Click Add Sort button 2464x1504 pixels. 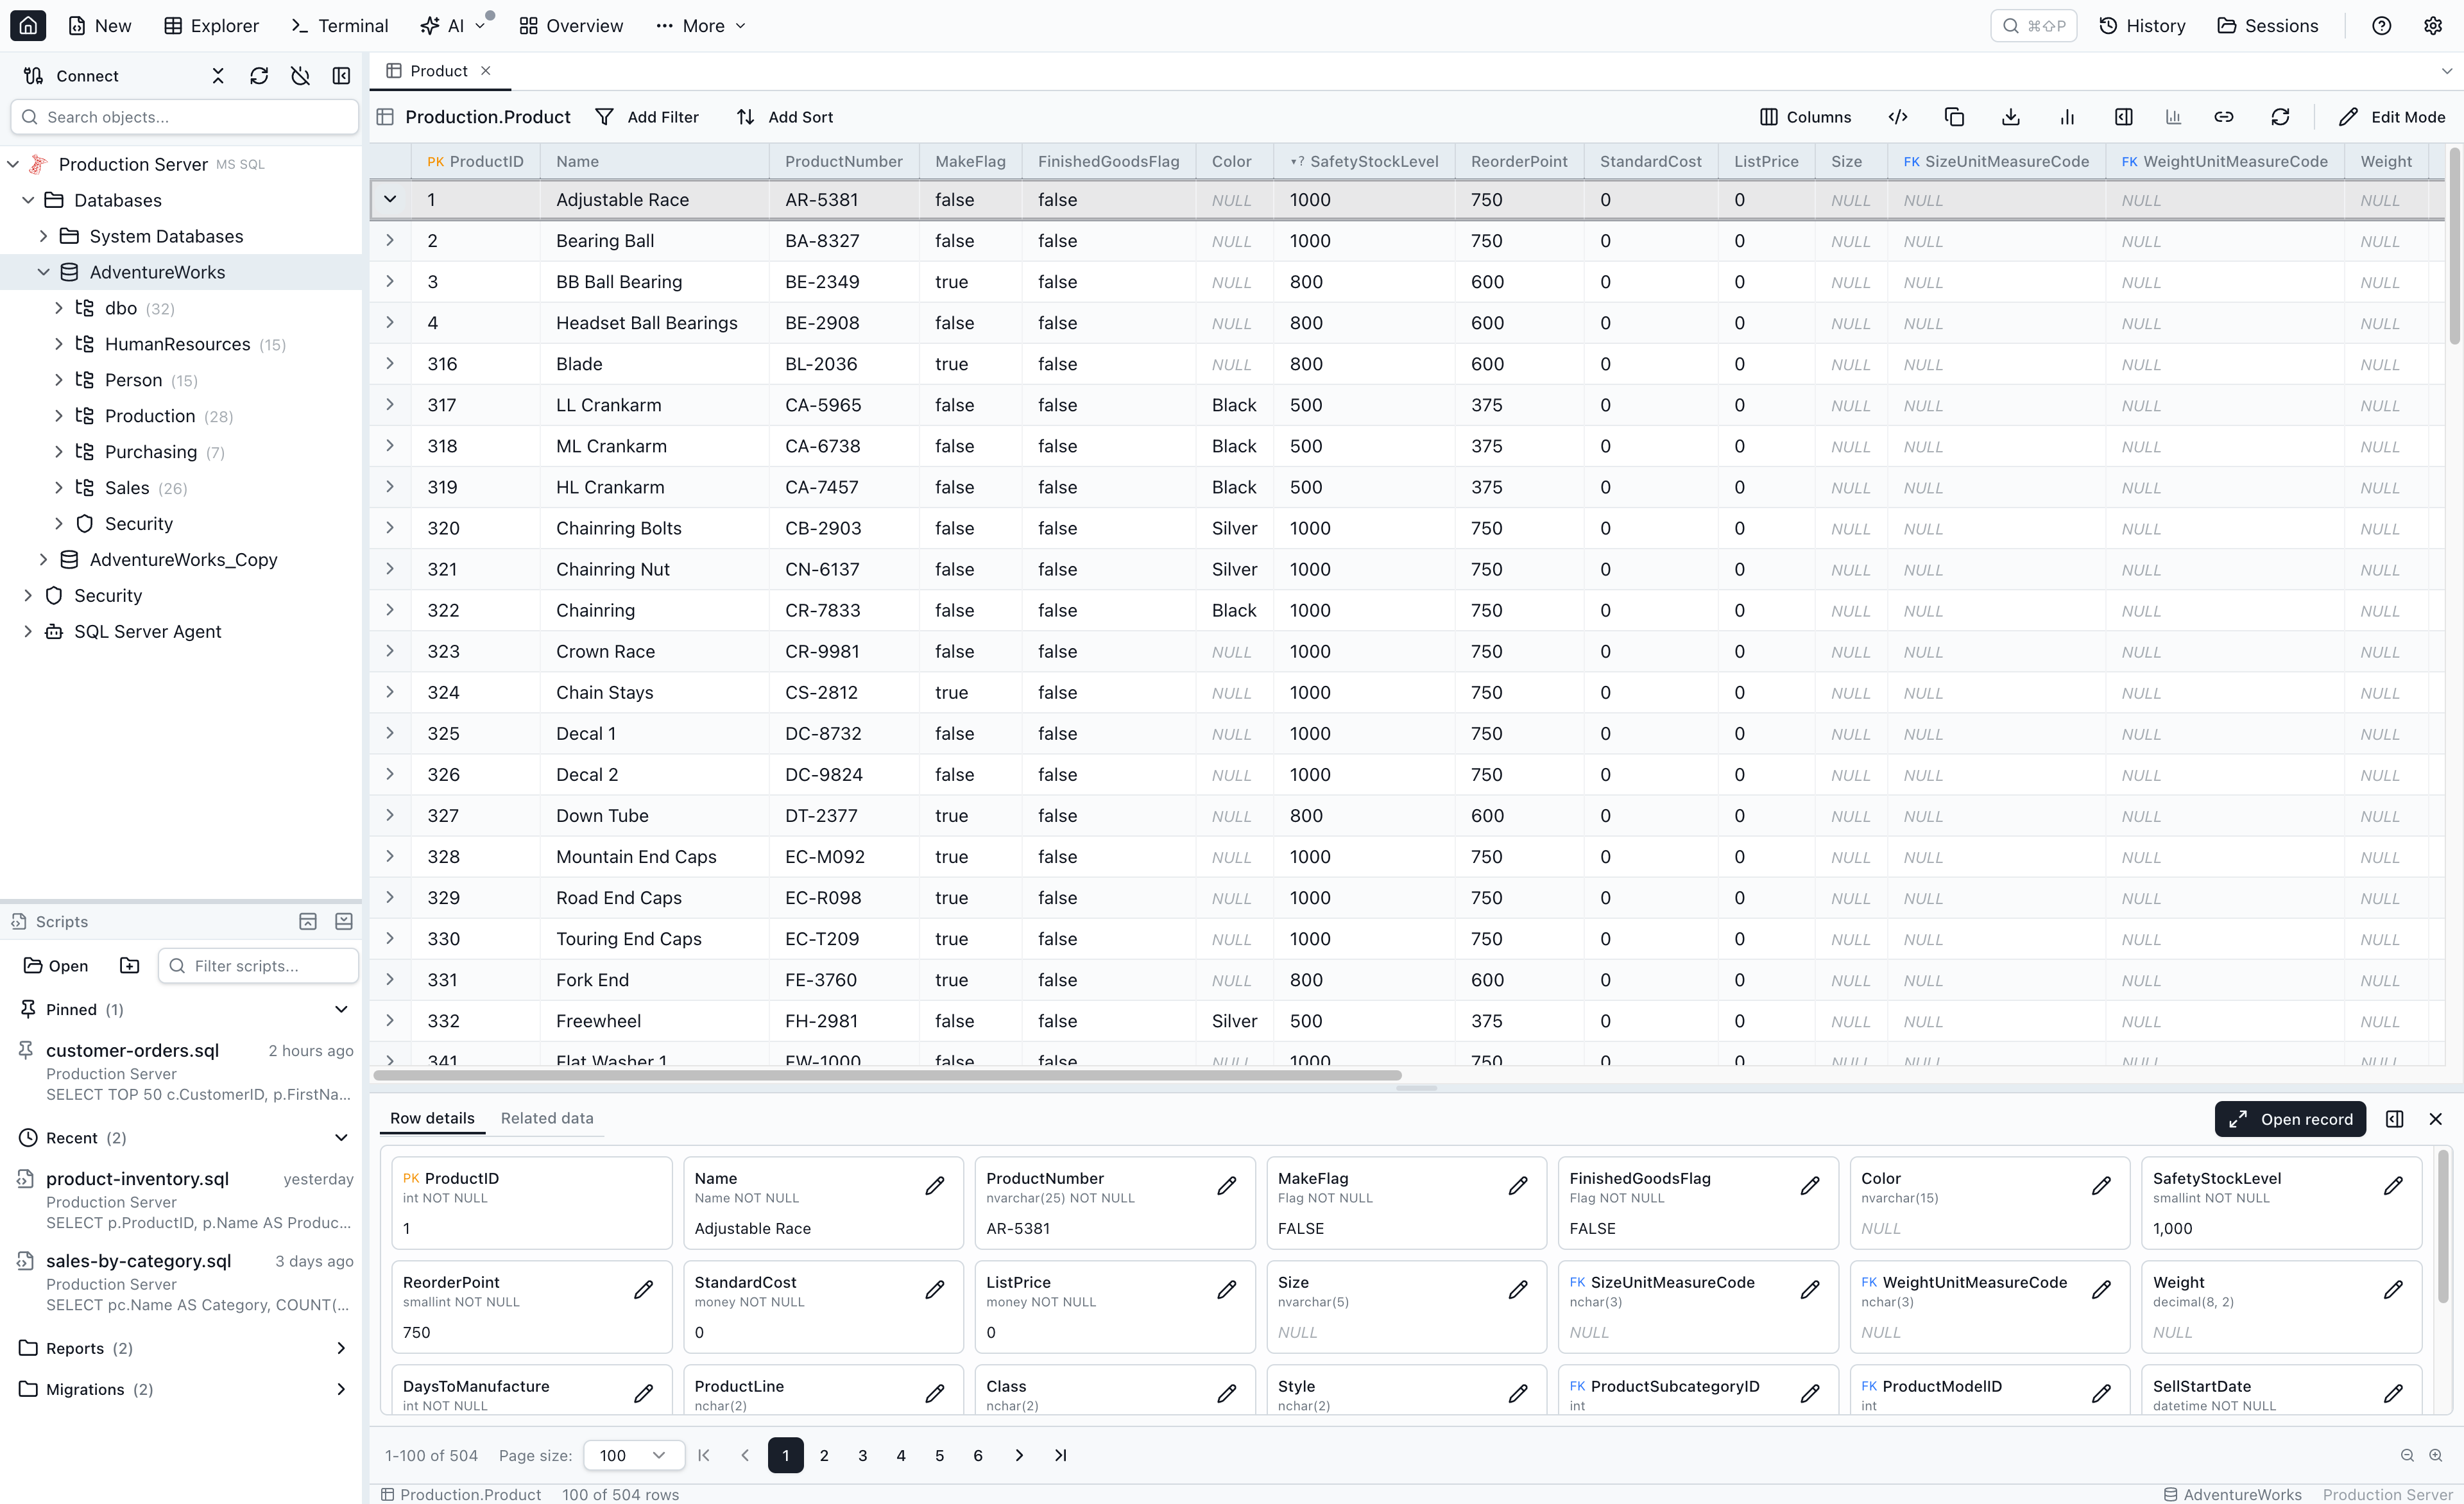click(x=785, y=117)
